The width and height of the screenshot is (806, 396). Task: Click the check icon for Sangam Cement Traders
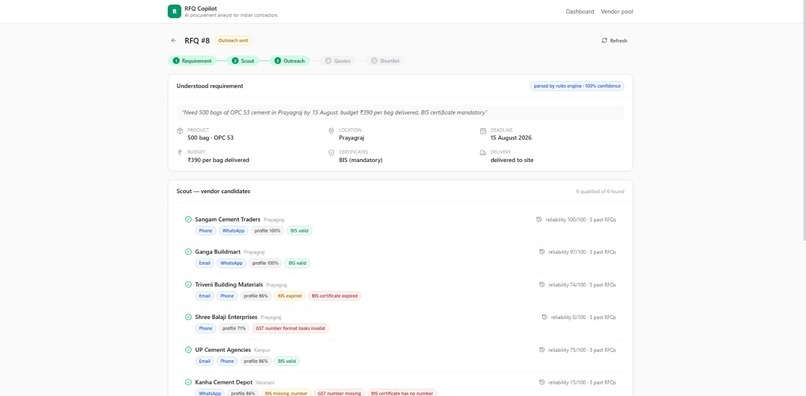point(188,219)
